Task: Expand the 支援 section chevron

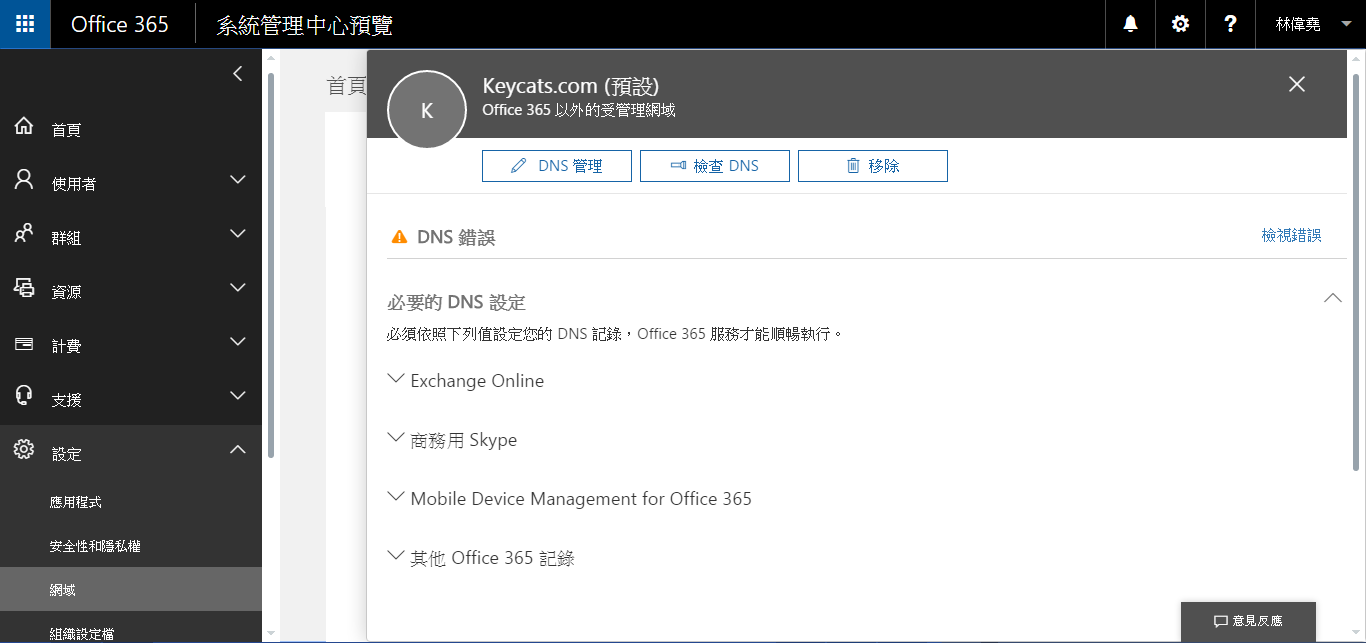Action: tap(237, 396)
